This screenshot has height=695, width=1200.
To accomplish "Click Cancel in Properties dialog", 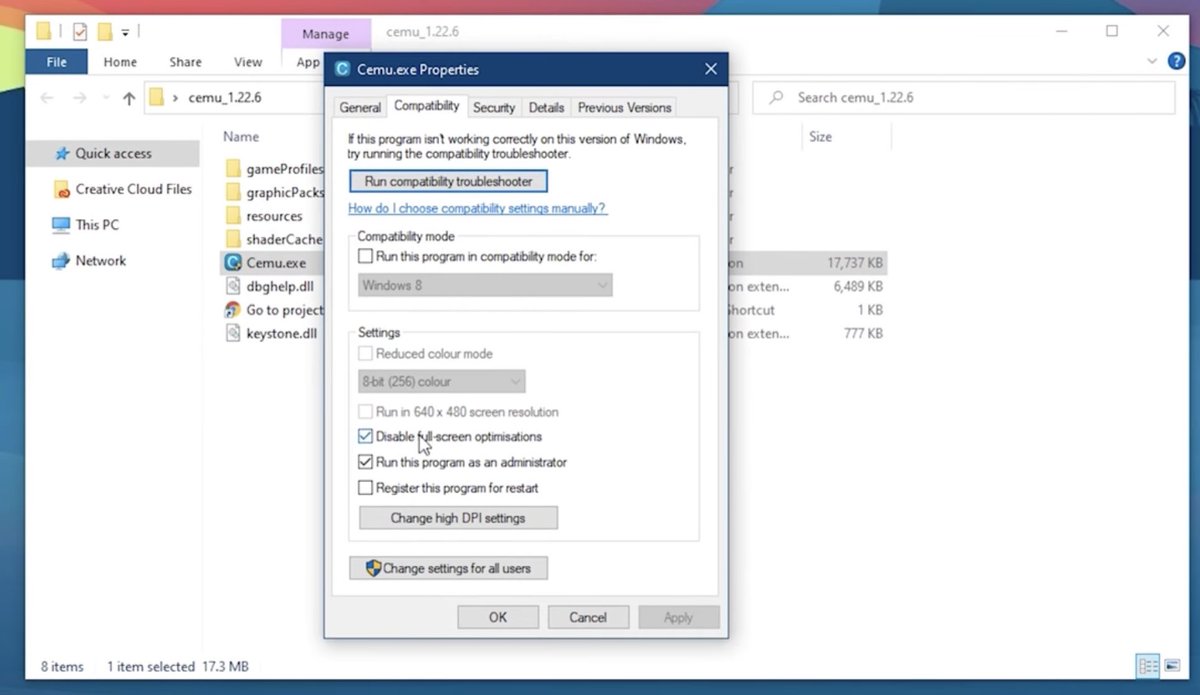I will (588, 617).
